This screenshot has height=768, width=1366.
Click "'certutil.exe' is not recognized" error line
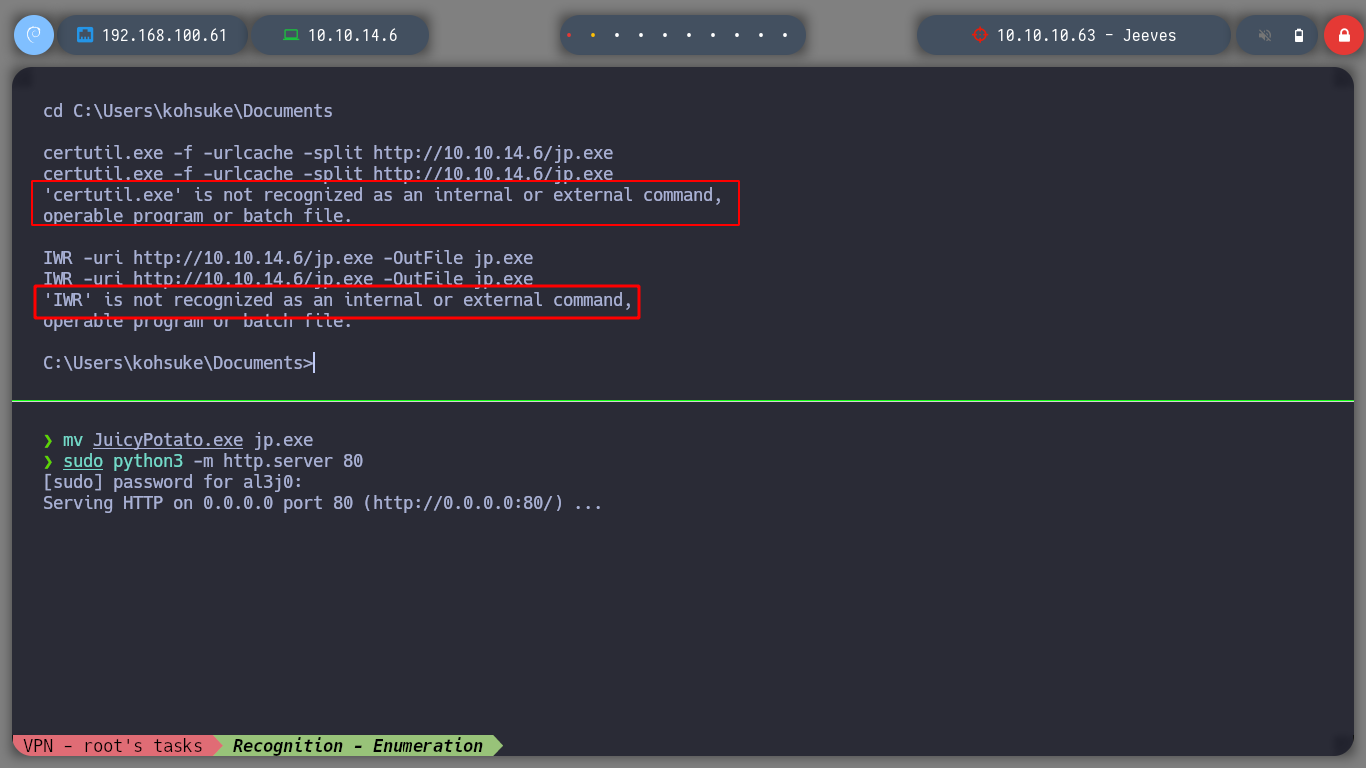[383, 195]
